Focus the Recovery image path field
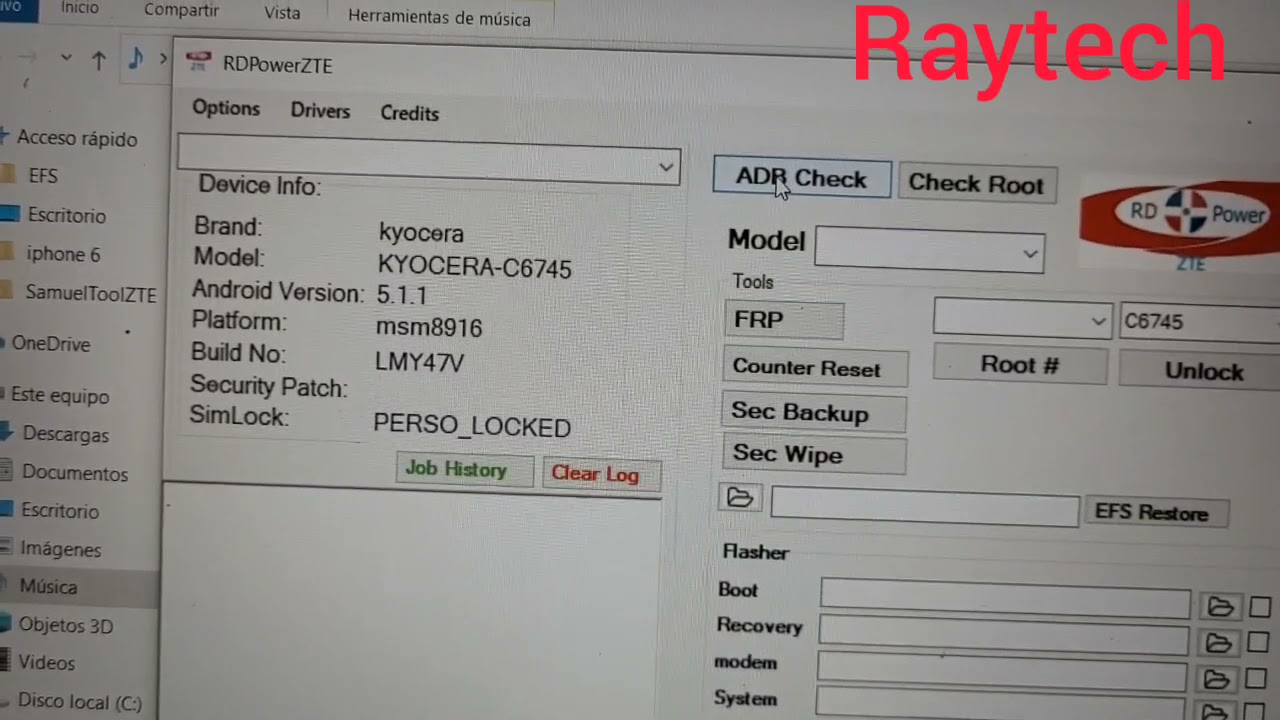 click(1004, 634)
